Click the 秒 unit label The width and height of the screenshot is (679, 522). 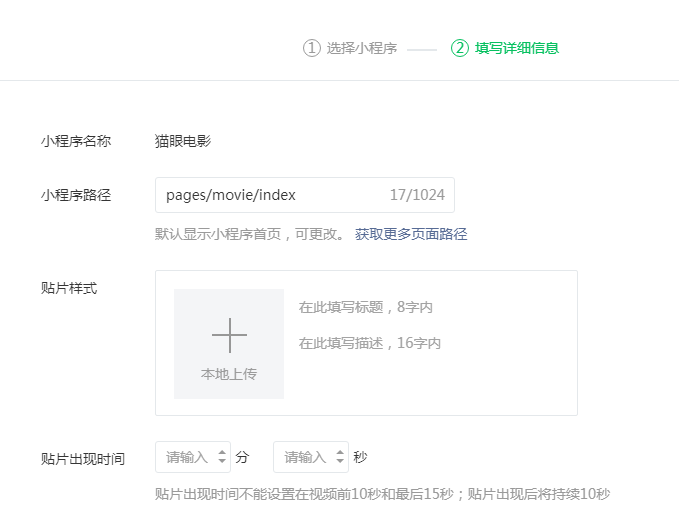coord(360,457)
